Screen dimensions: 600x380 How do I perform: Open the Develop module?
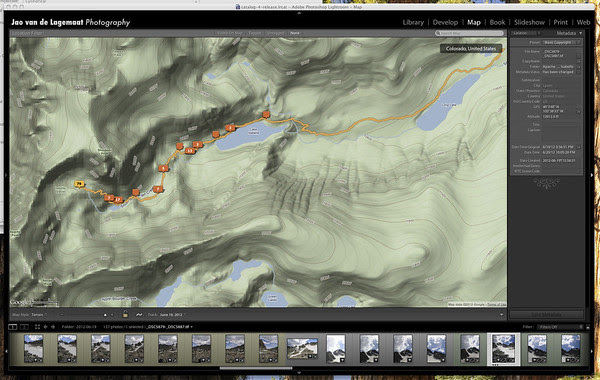pos(445,22)
